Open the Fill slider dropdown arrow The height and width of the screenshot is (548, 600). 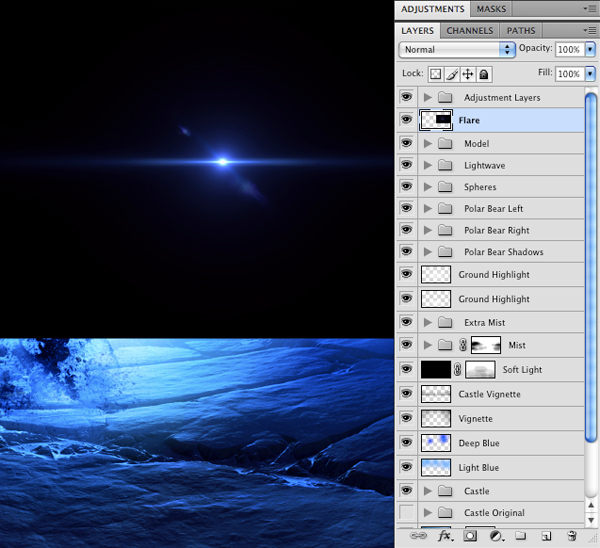coord(590,73)
